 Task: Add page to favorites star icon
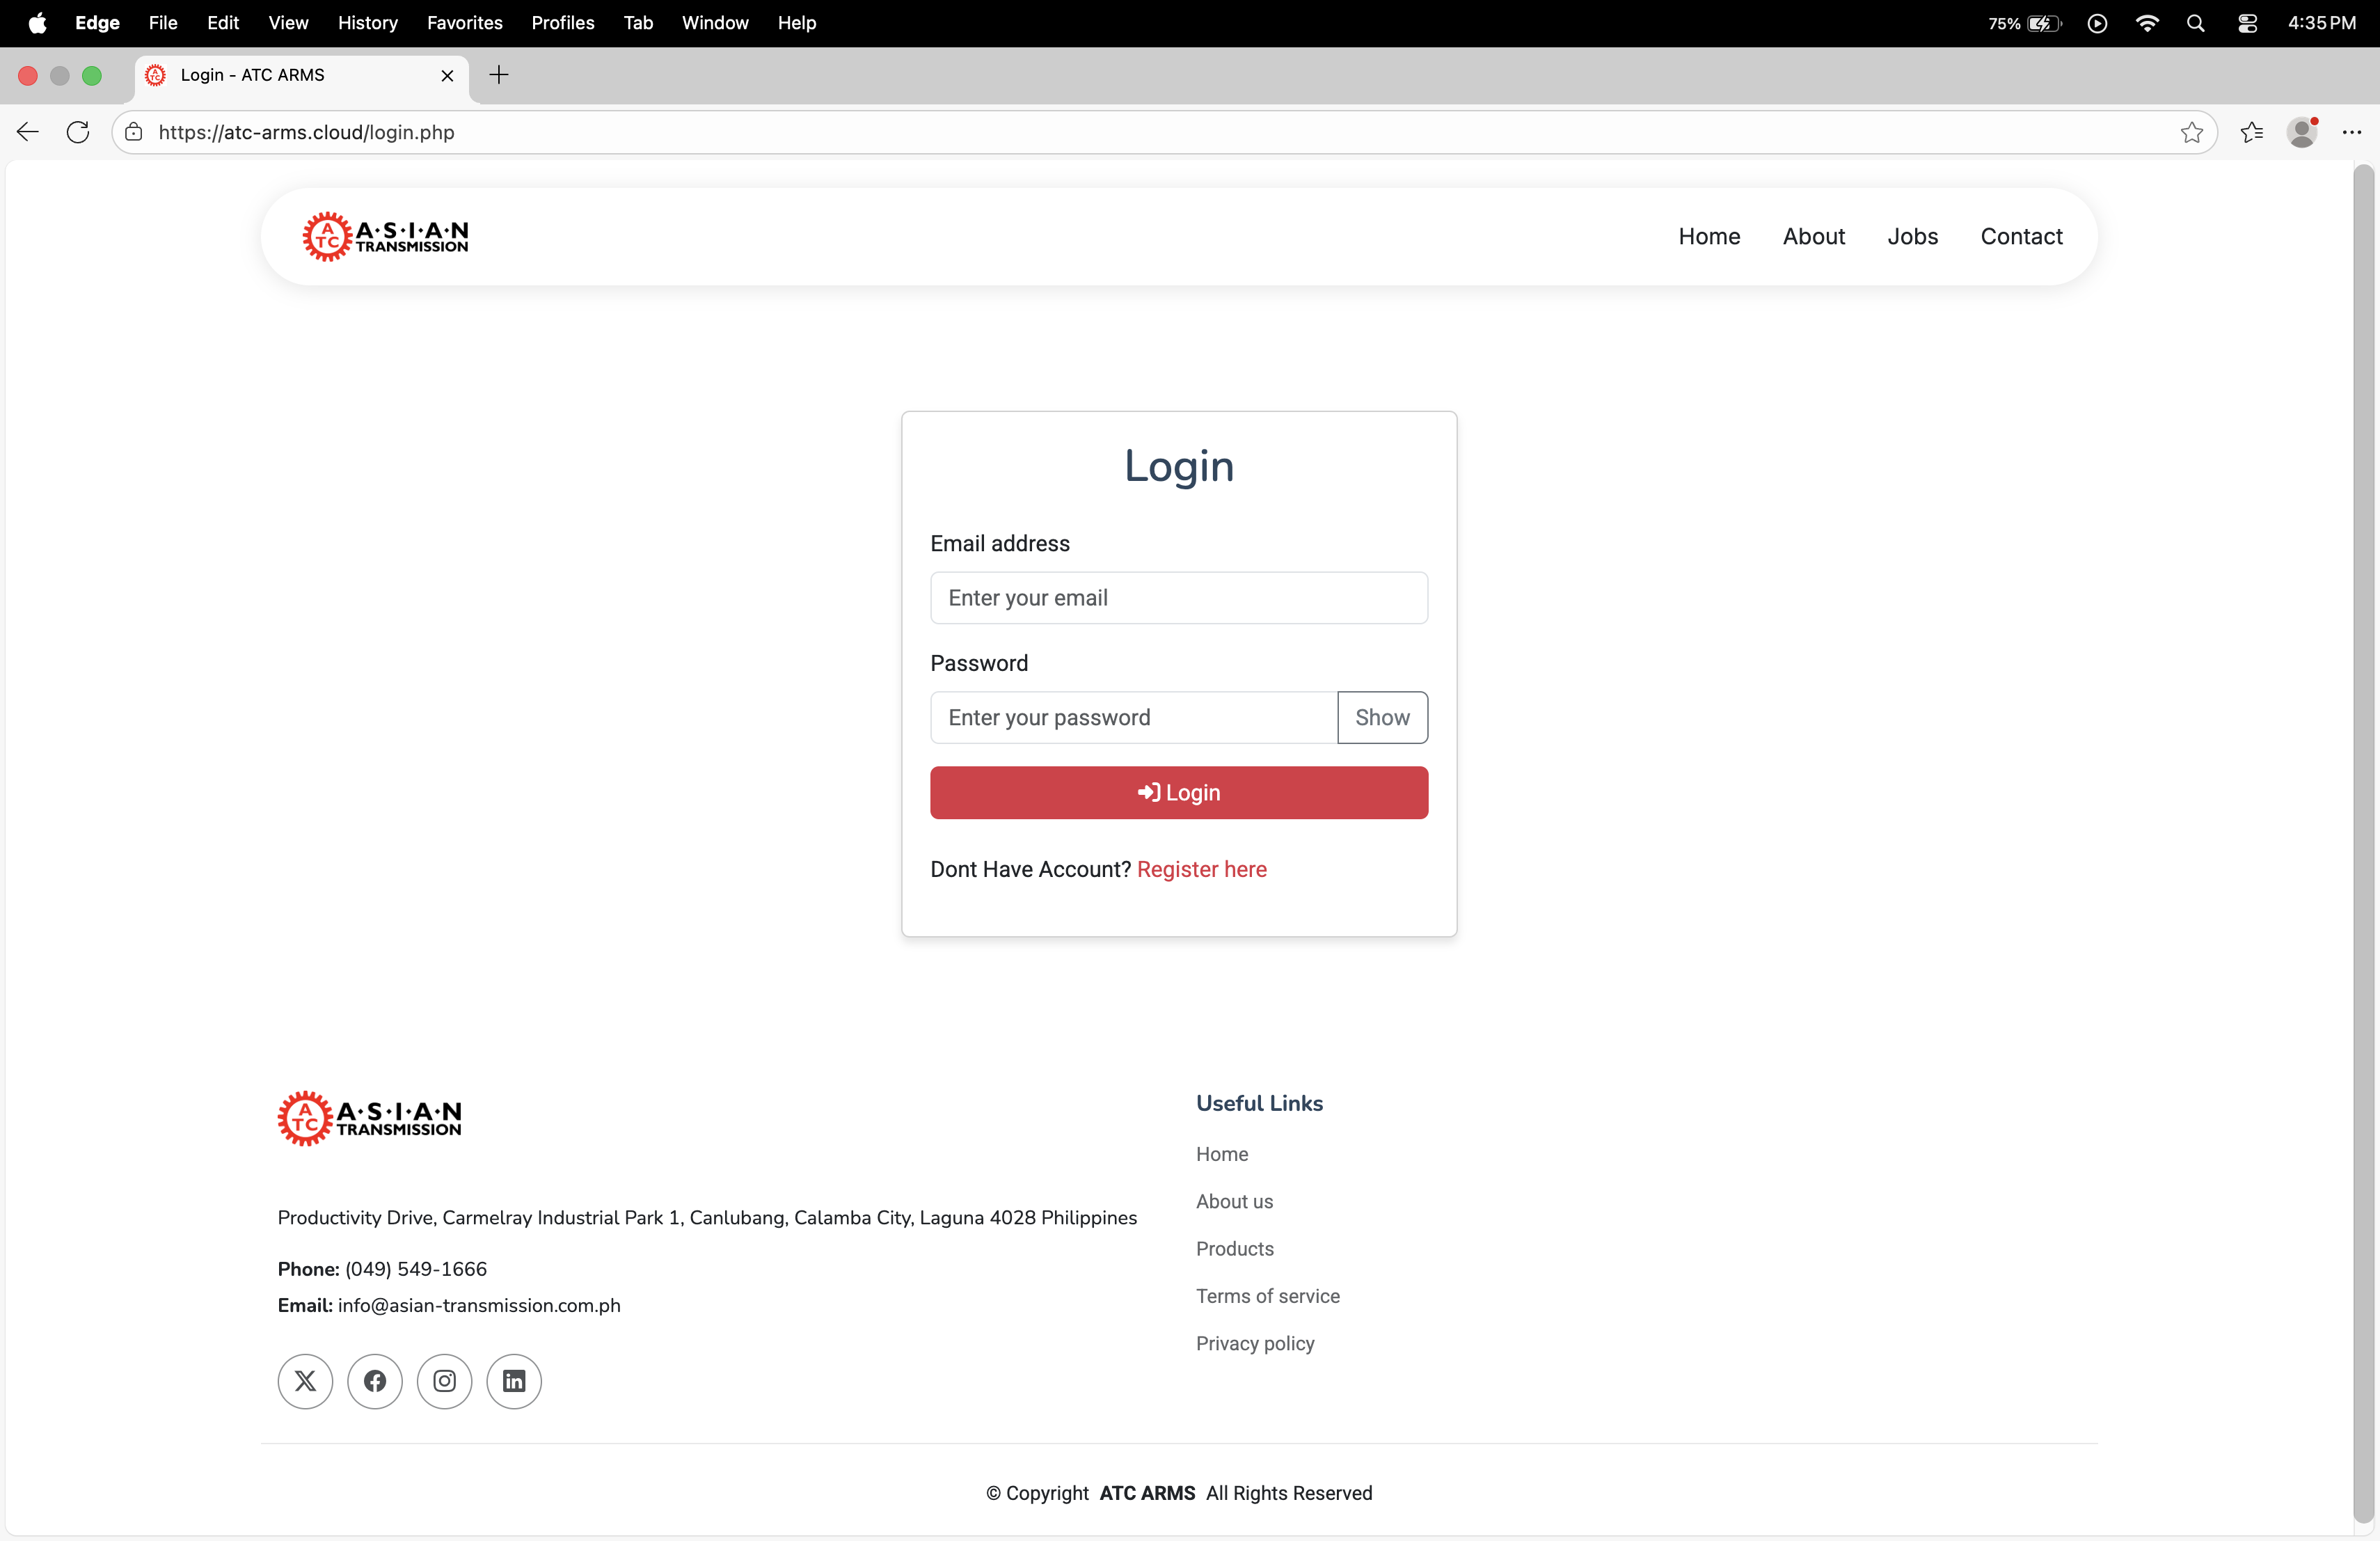[2191, 132]
